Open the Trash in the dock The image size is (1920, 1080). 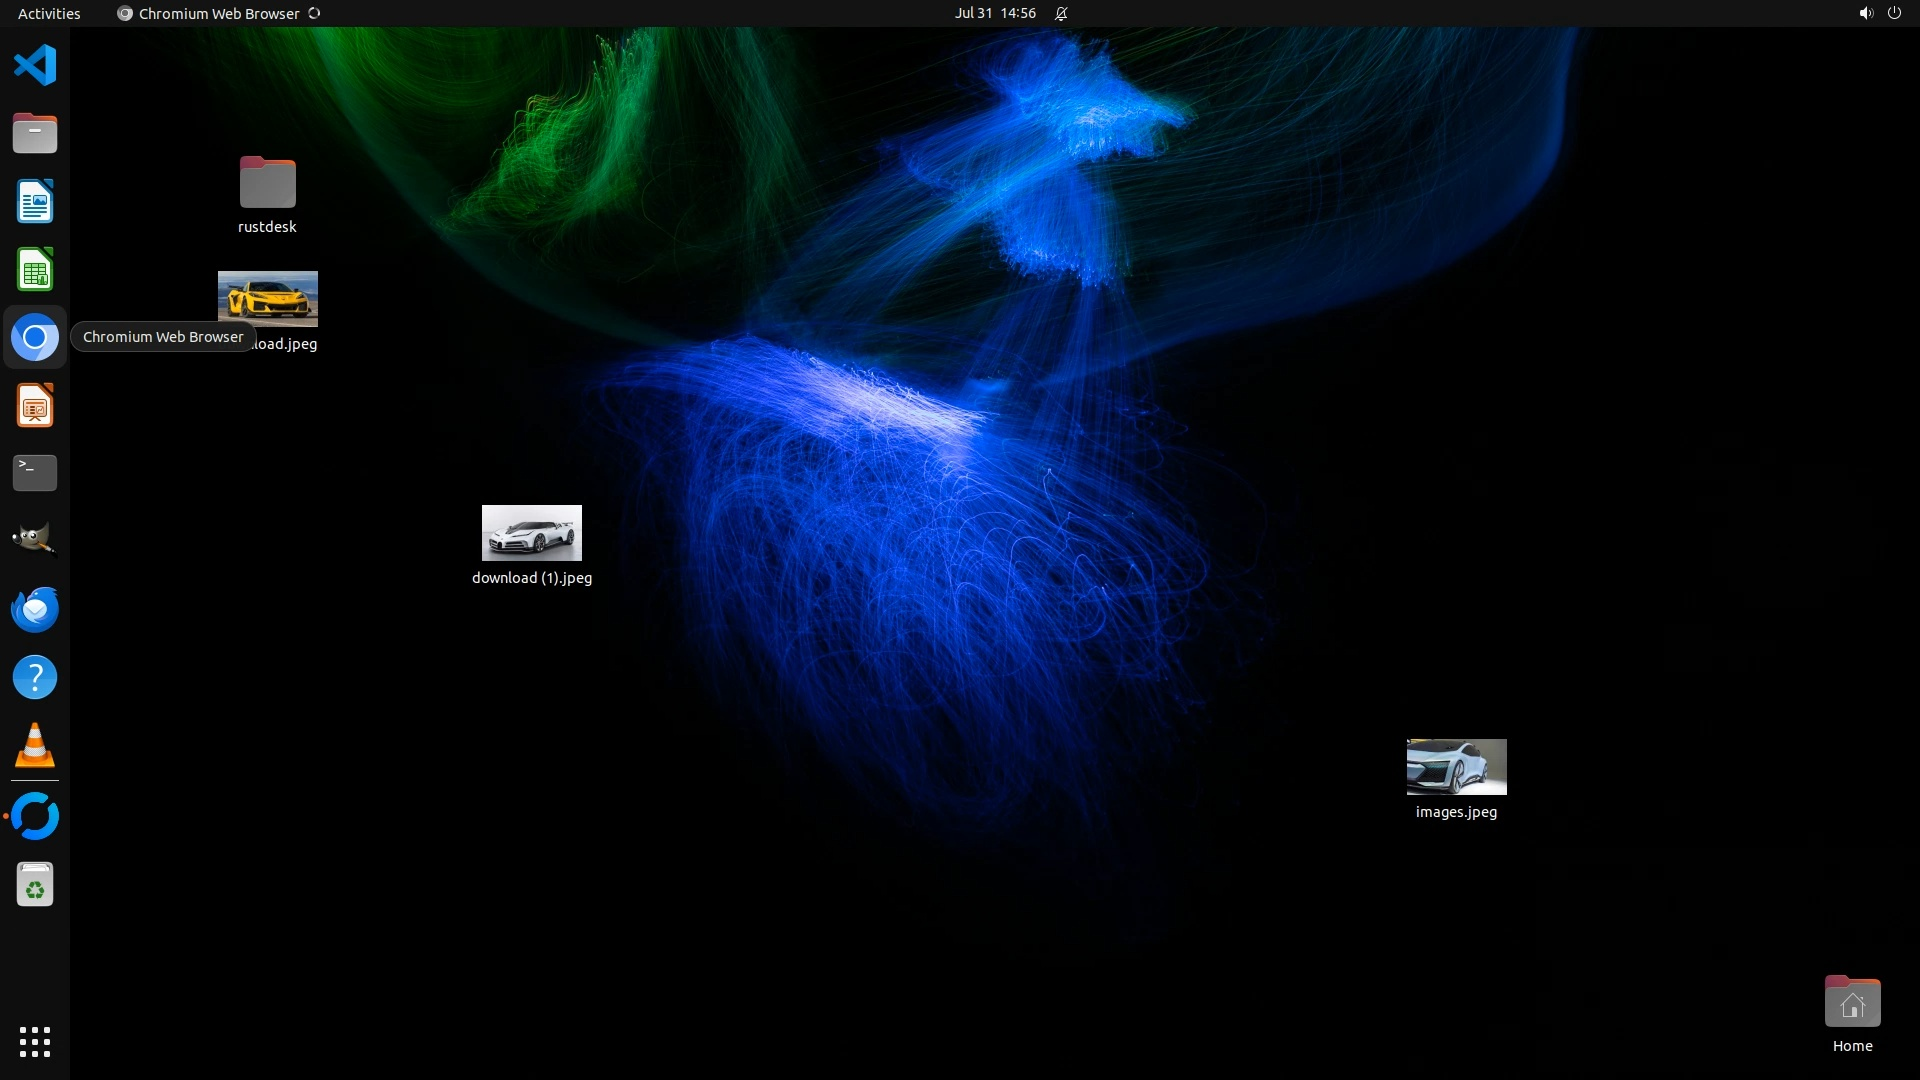[x=35, y=885]
